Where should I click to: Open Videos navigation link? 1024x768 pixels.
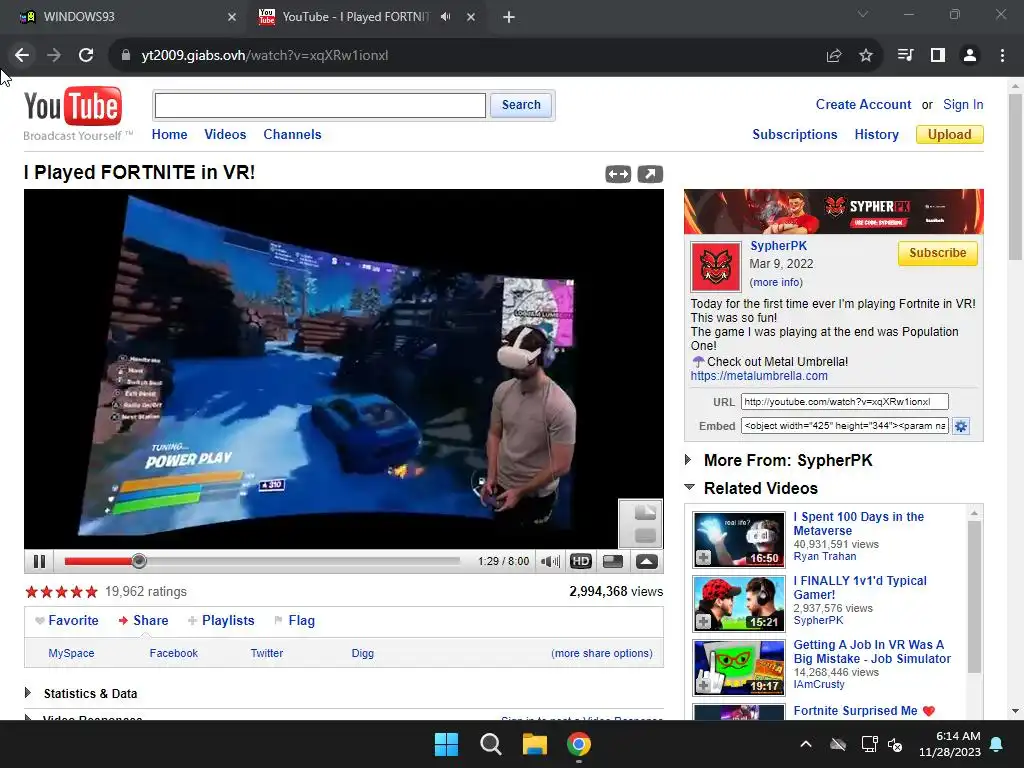click(225, 135)
